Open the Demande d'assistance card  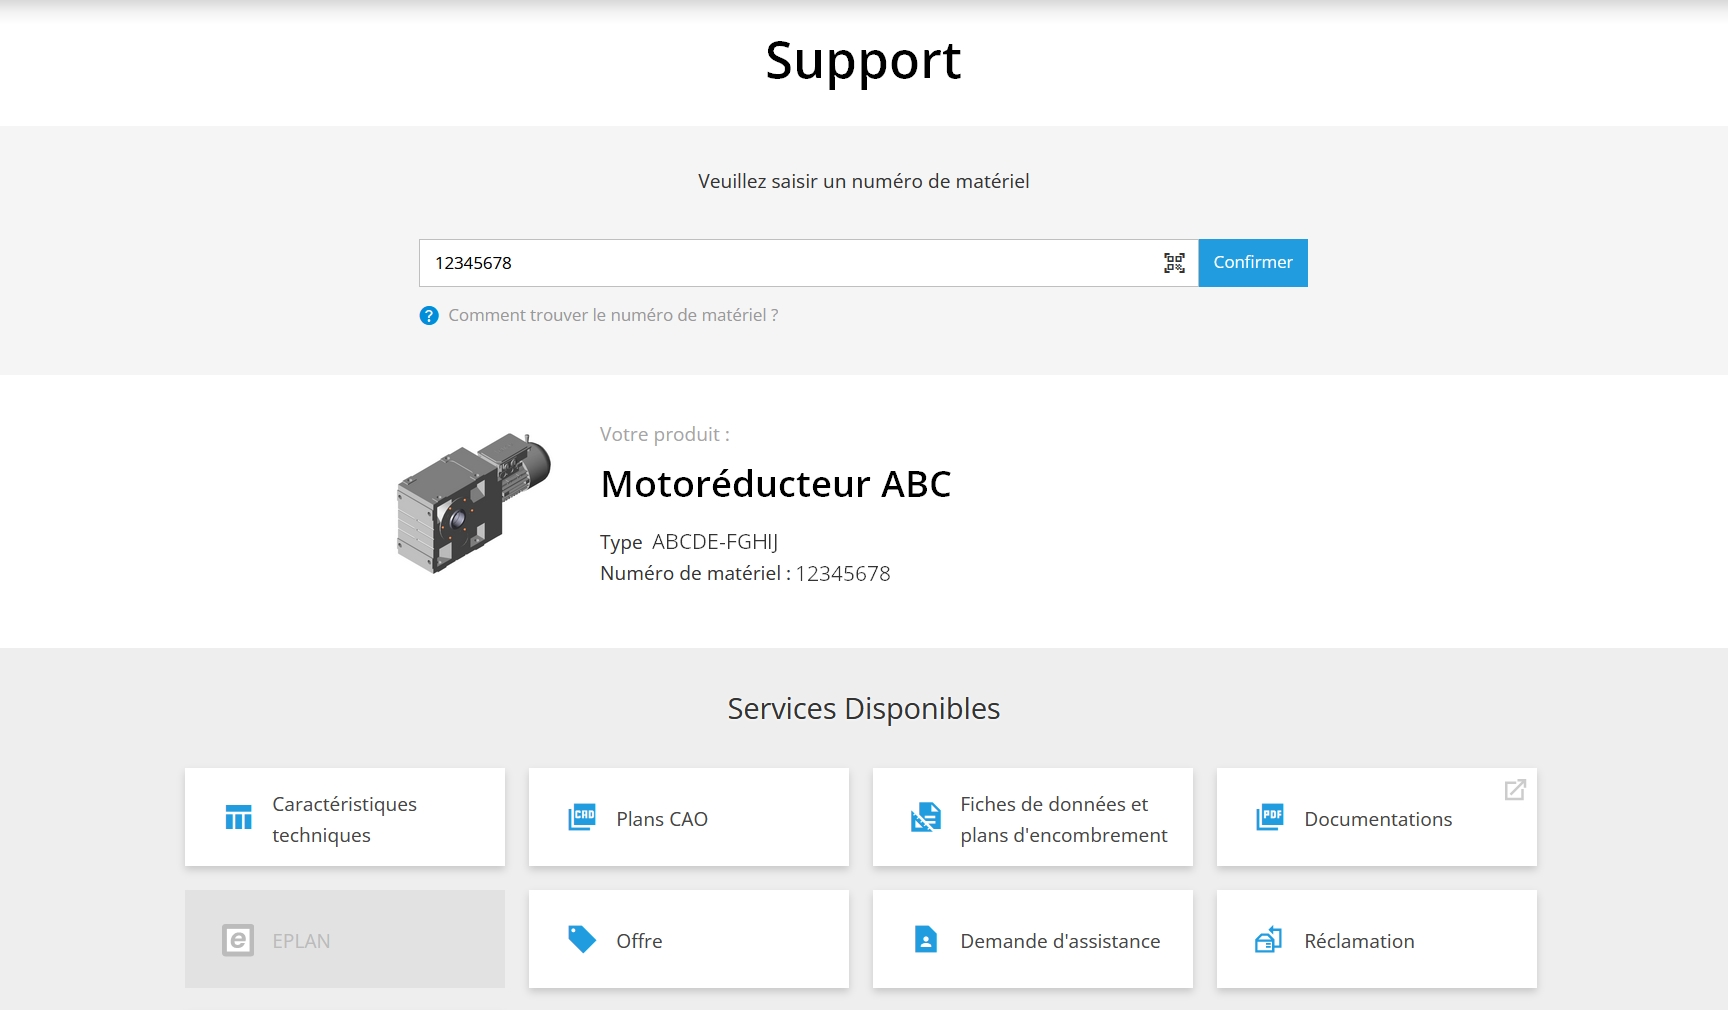1032,940
